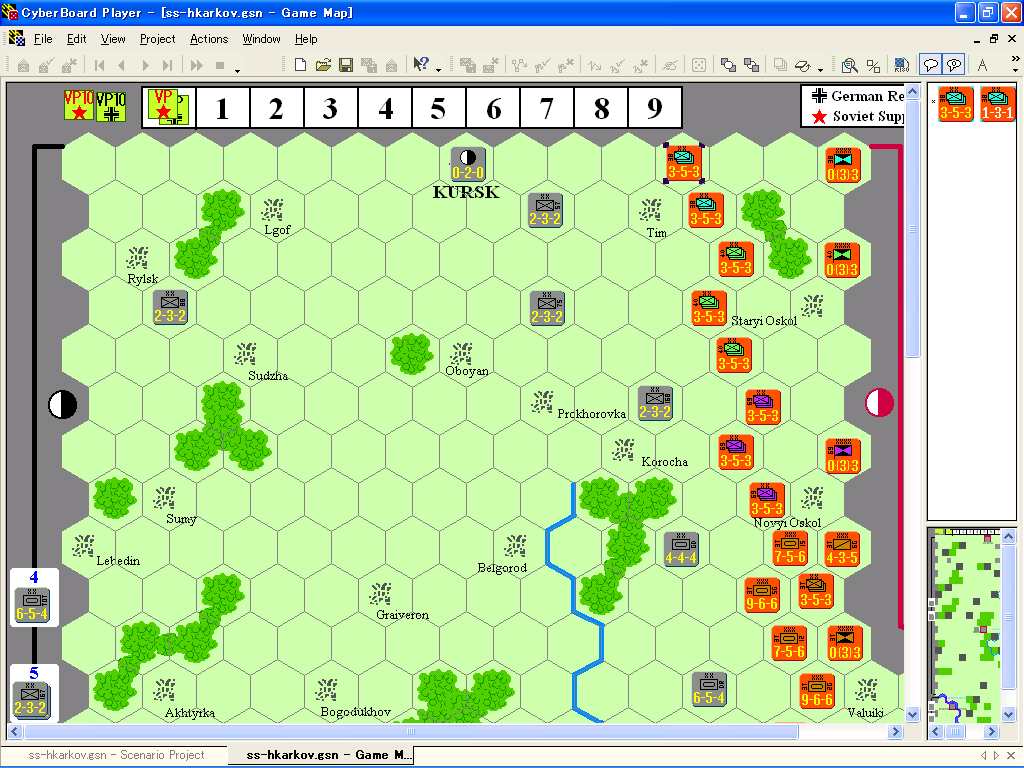This screenshot has width=1024, height=768.
Task: Click turn track box 5
Action: tap(439, 108)
